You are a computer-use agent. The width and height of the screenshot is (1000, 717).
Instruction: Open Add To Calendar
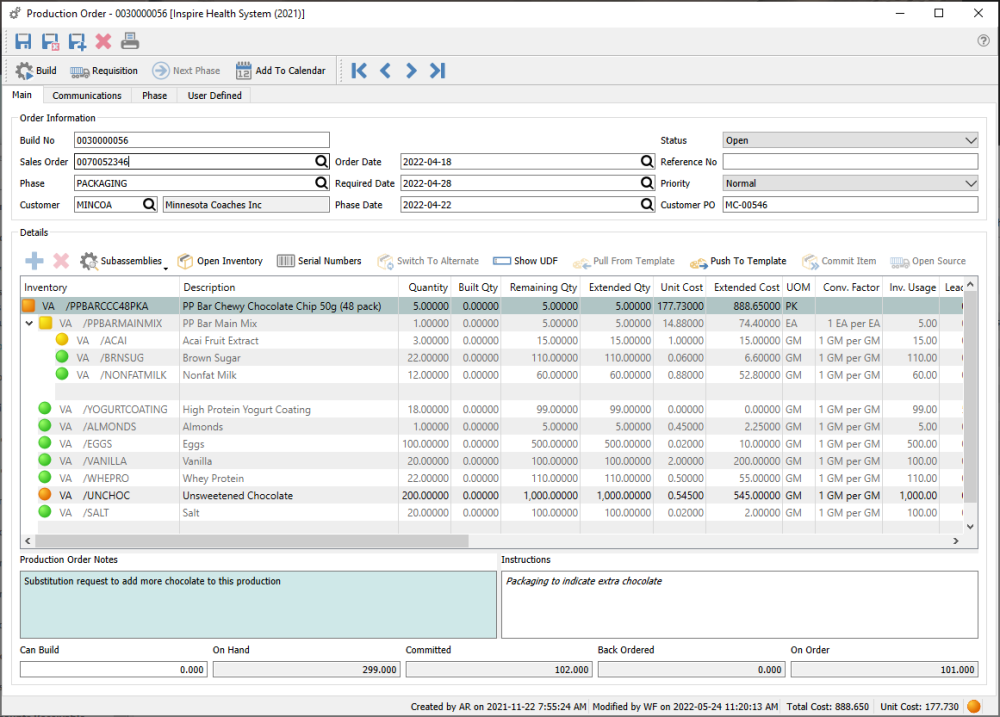coord(280,71)
